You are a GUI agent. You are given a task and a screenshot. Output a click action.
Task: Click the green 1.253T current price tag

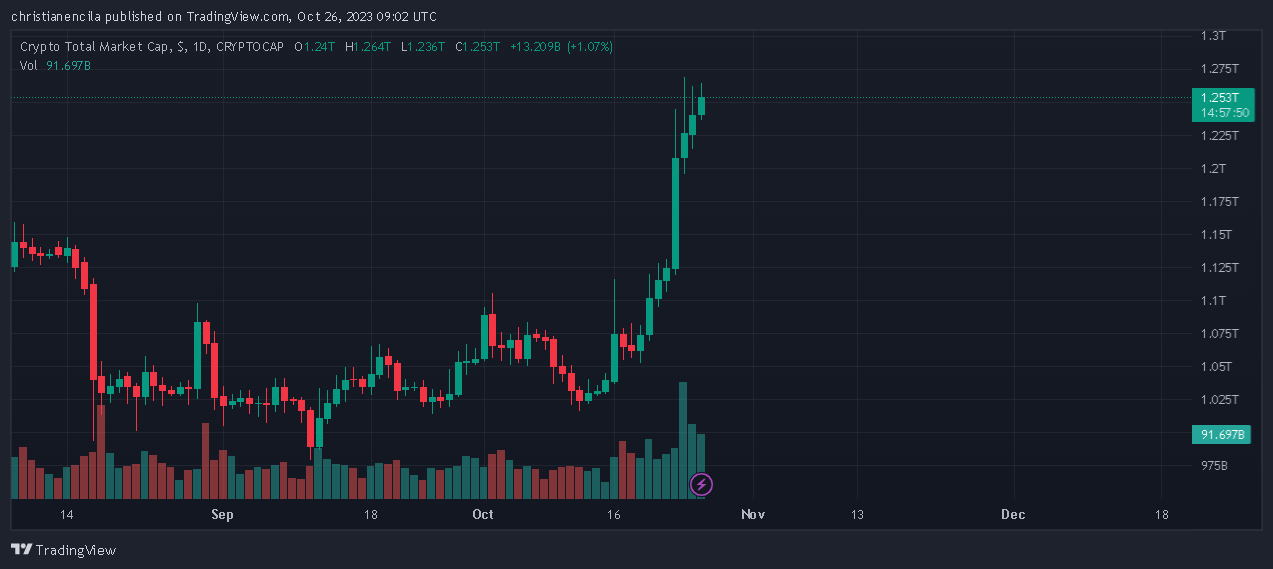click(1222, 98)
